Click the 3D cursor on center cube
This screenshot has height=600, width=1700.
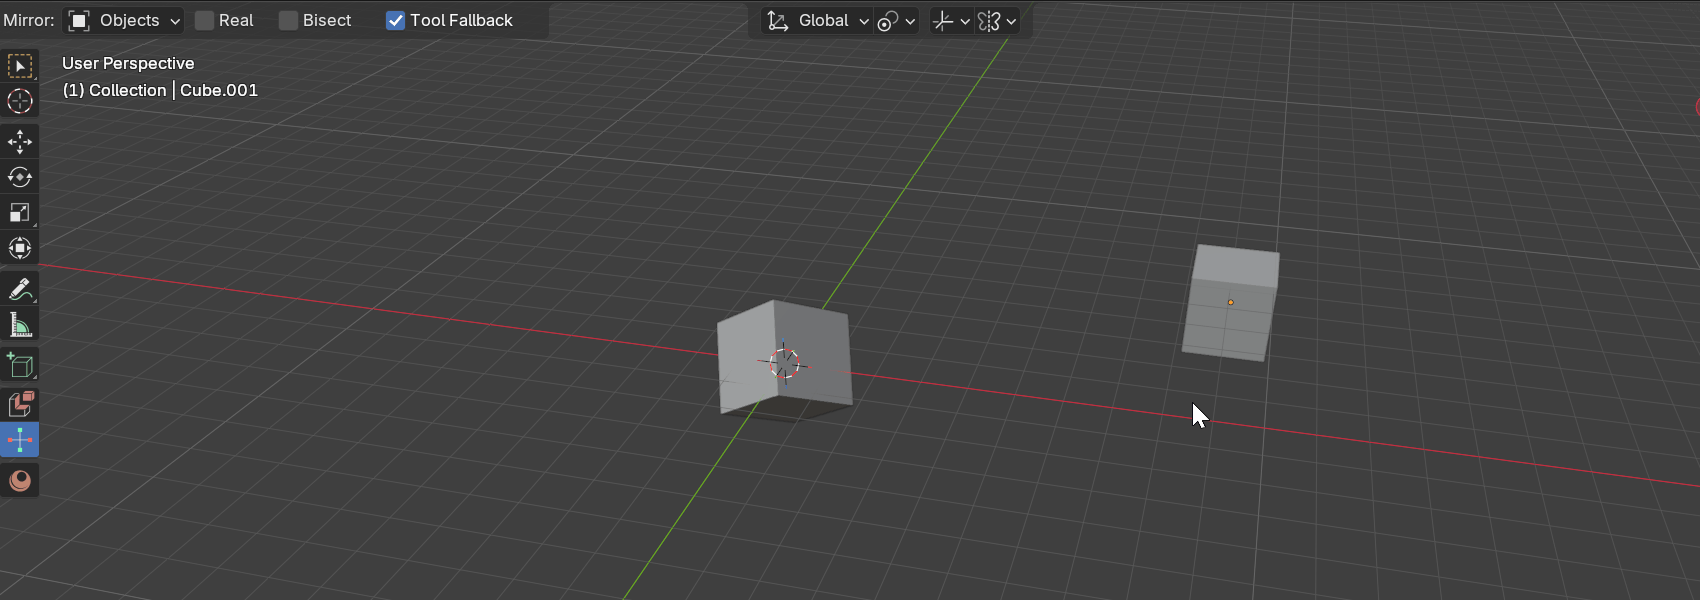tap(784, 362)
